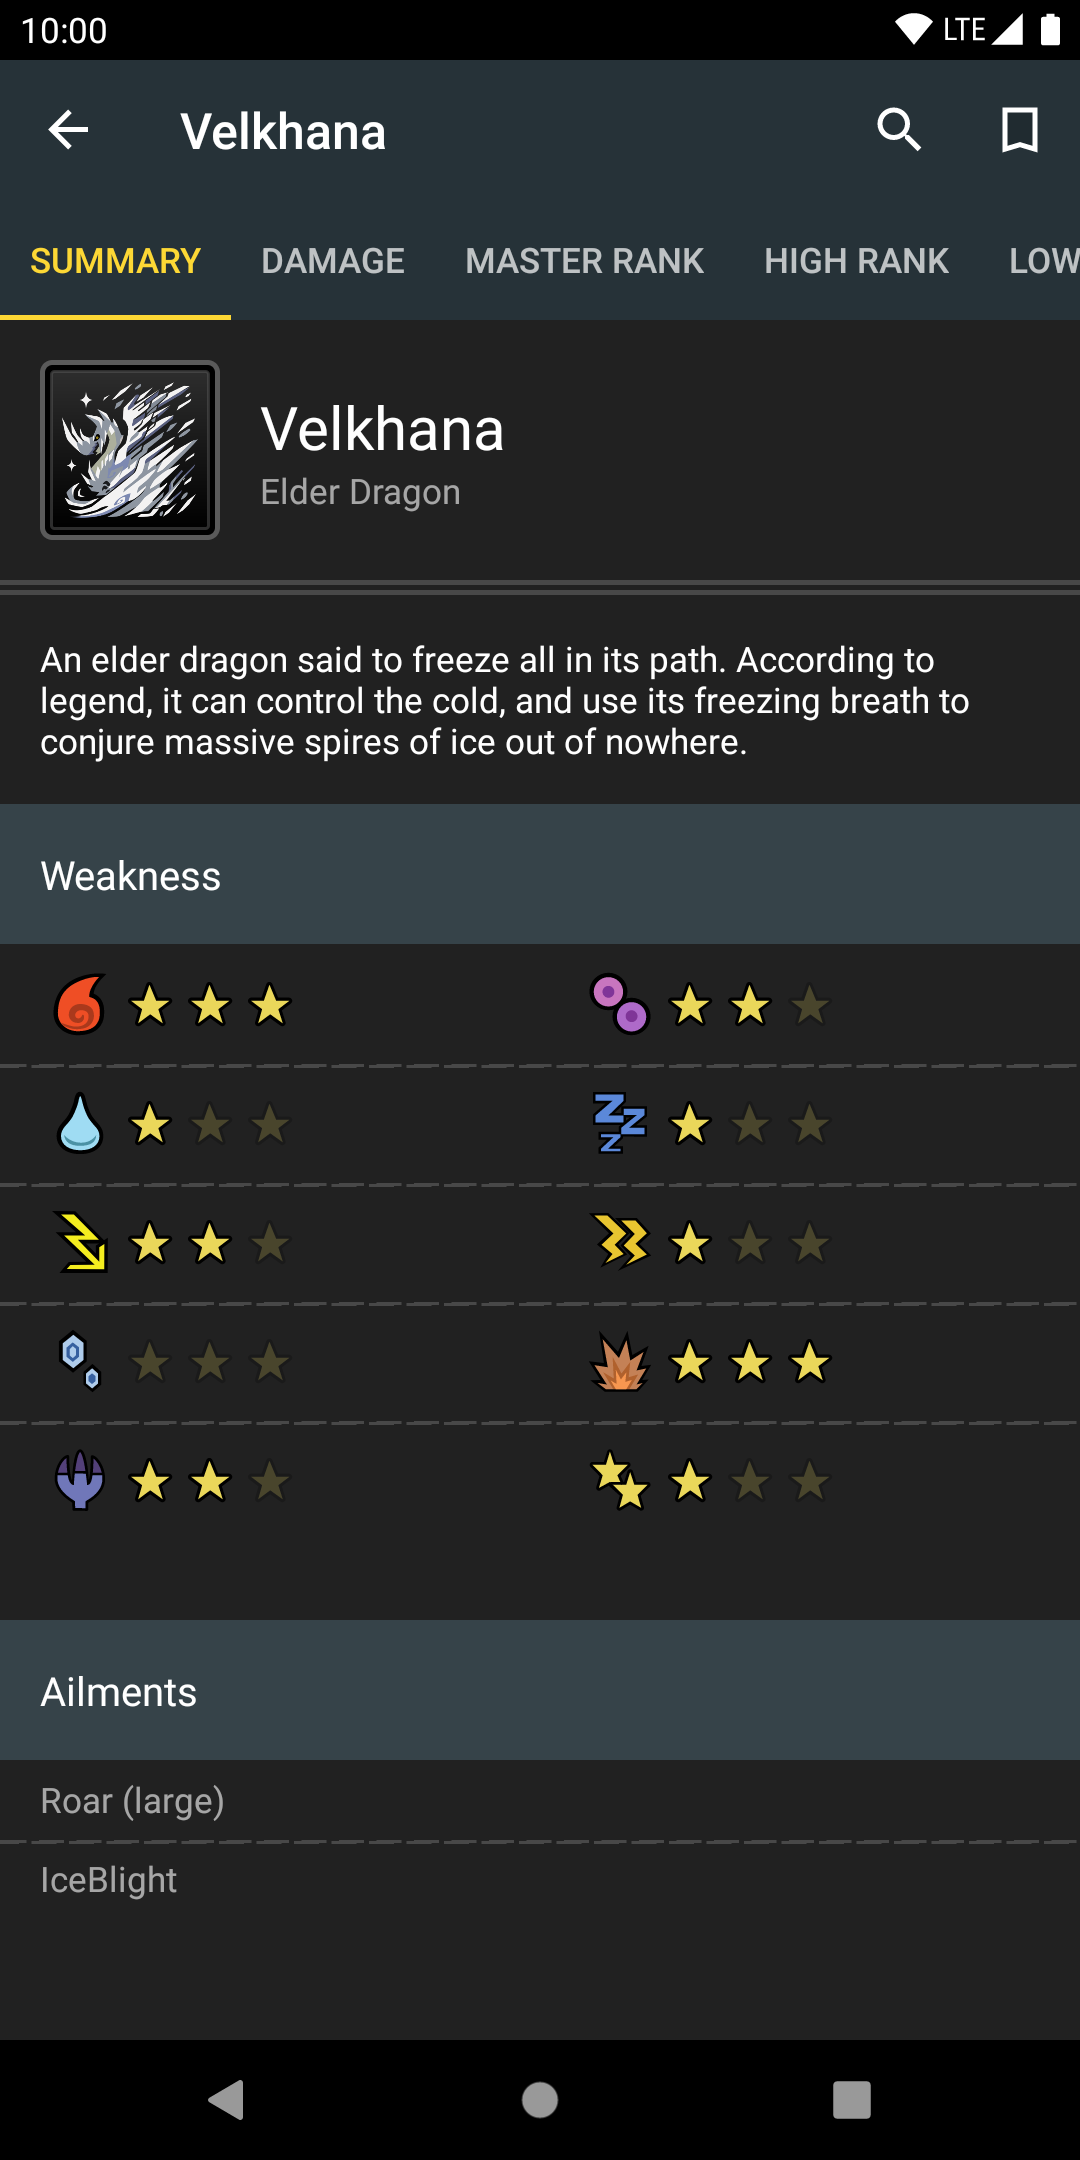
Task: Tap the sleep Zz icon
Action: tap(620, 1123)
